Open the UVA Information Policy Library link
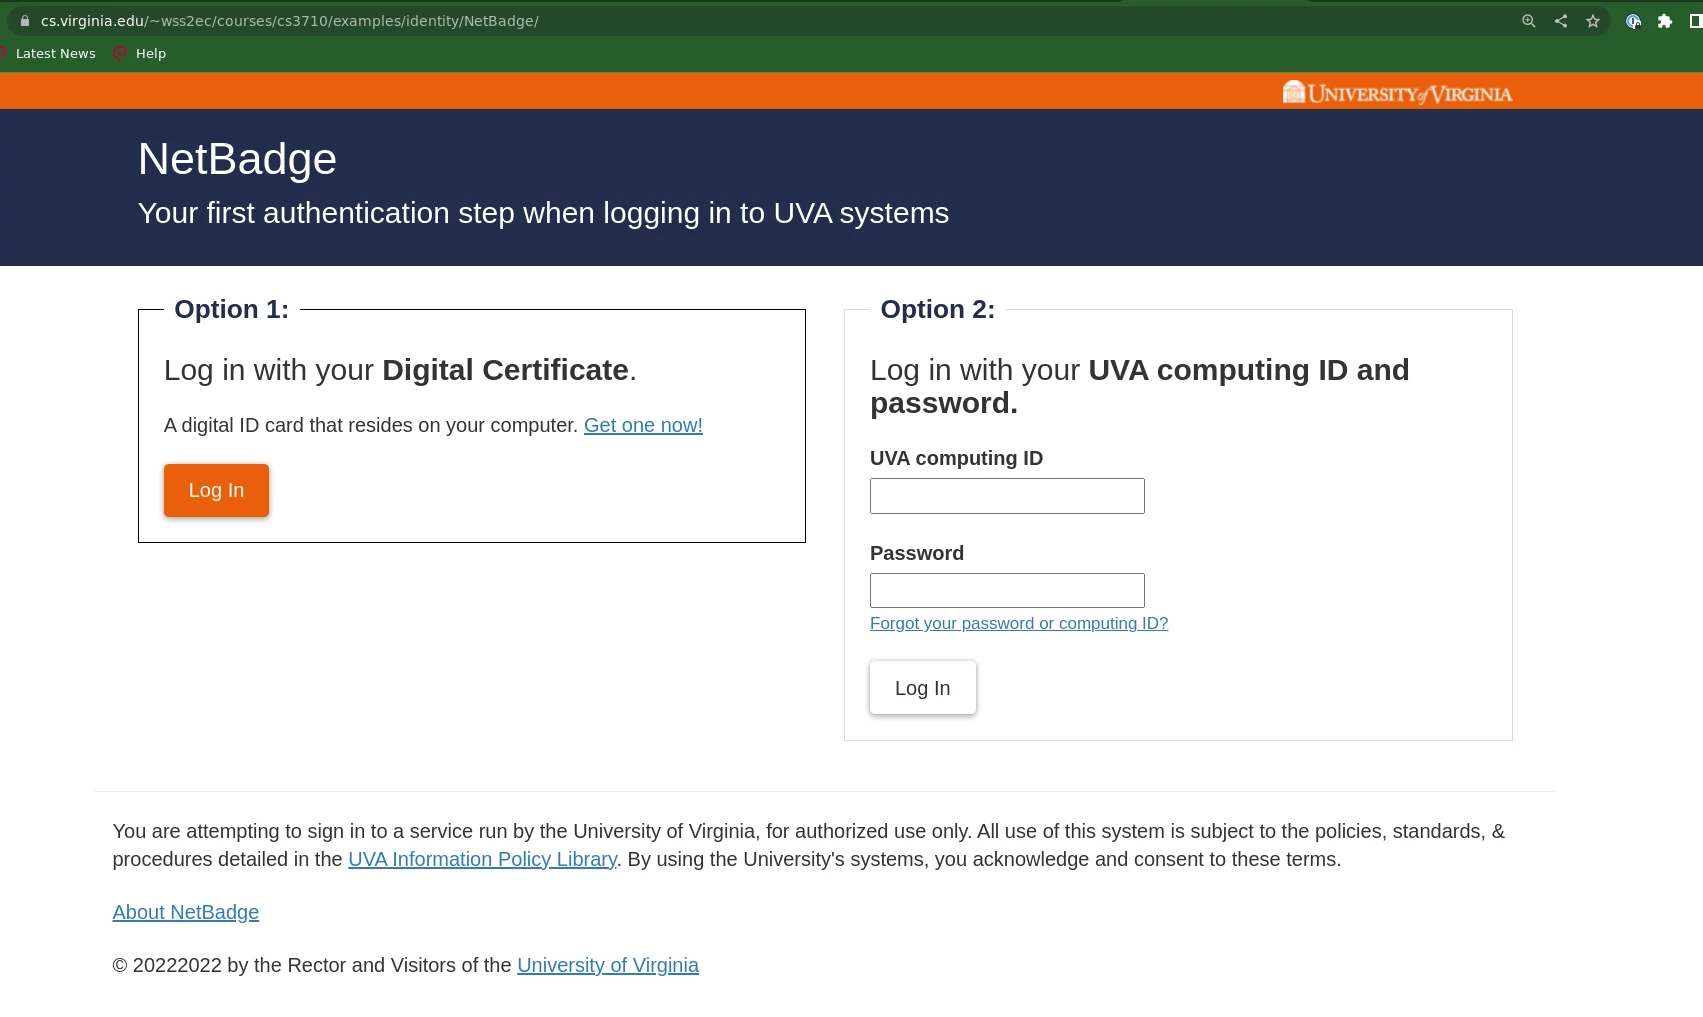The width and height of the screenshot is (1703, 1017). point(482,859)
